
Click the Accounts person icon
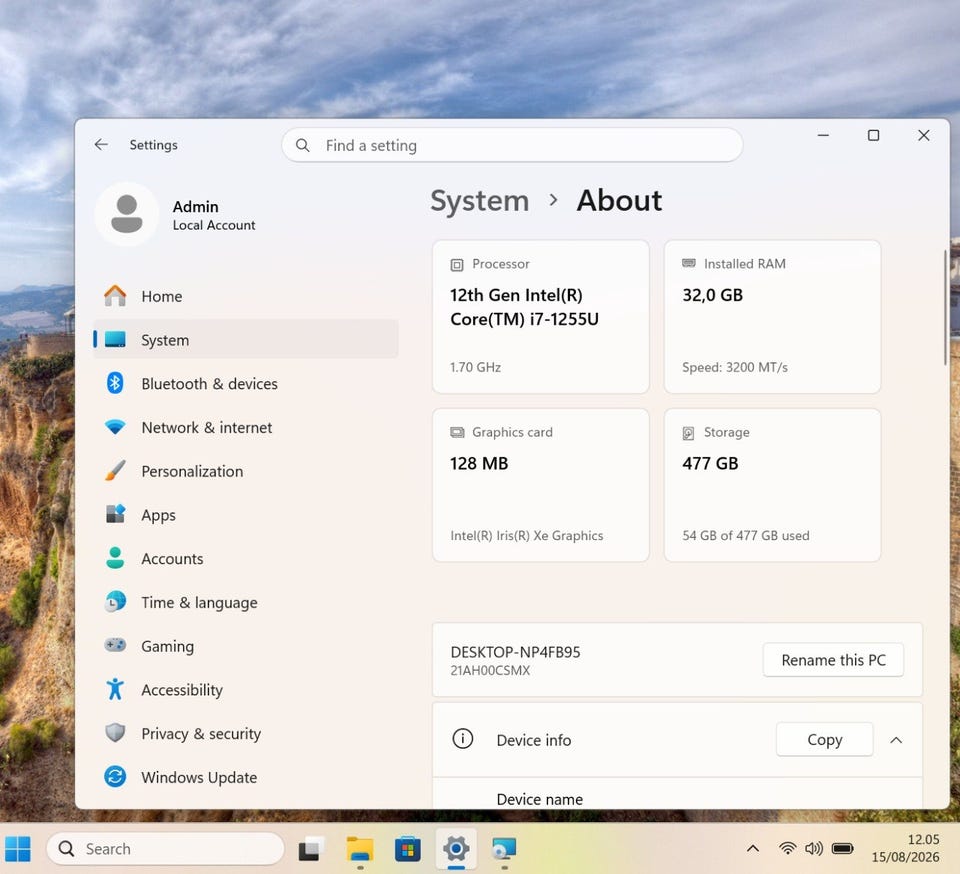(115, 558)
